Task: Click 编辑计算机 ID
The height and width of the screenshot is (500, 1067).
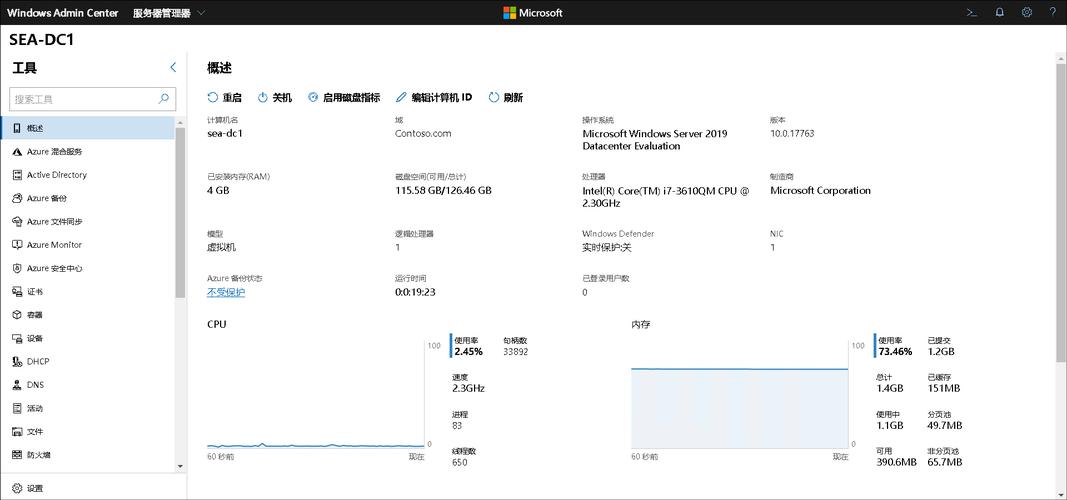Action: click(x=433, y=97)
